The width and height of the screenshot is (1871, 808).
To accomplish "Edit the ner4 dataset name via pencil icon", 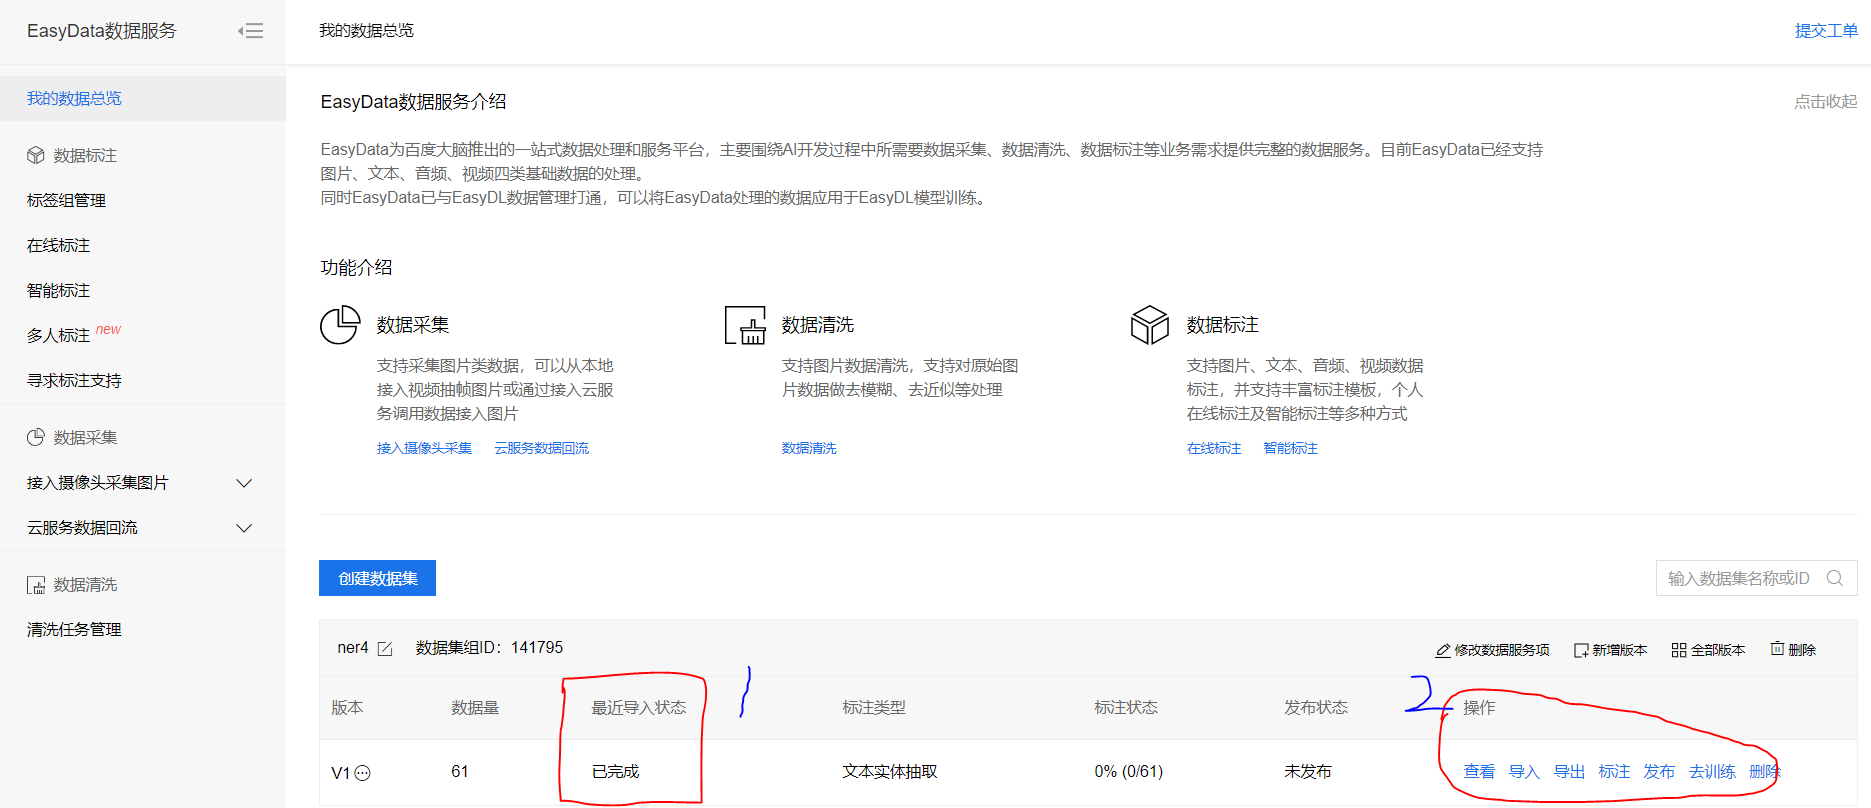I will pyautogui.click(x=385, y=649).
